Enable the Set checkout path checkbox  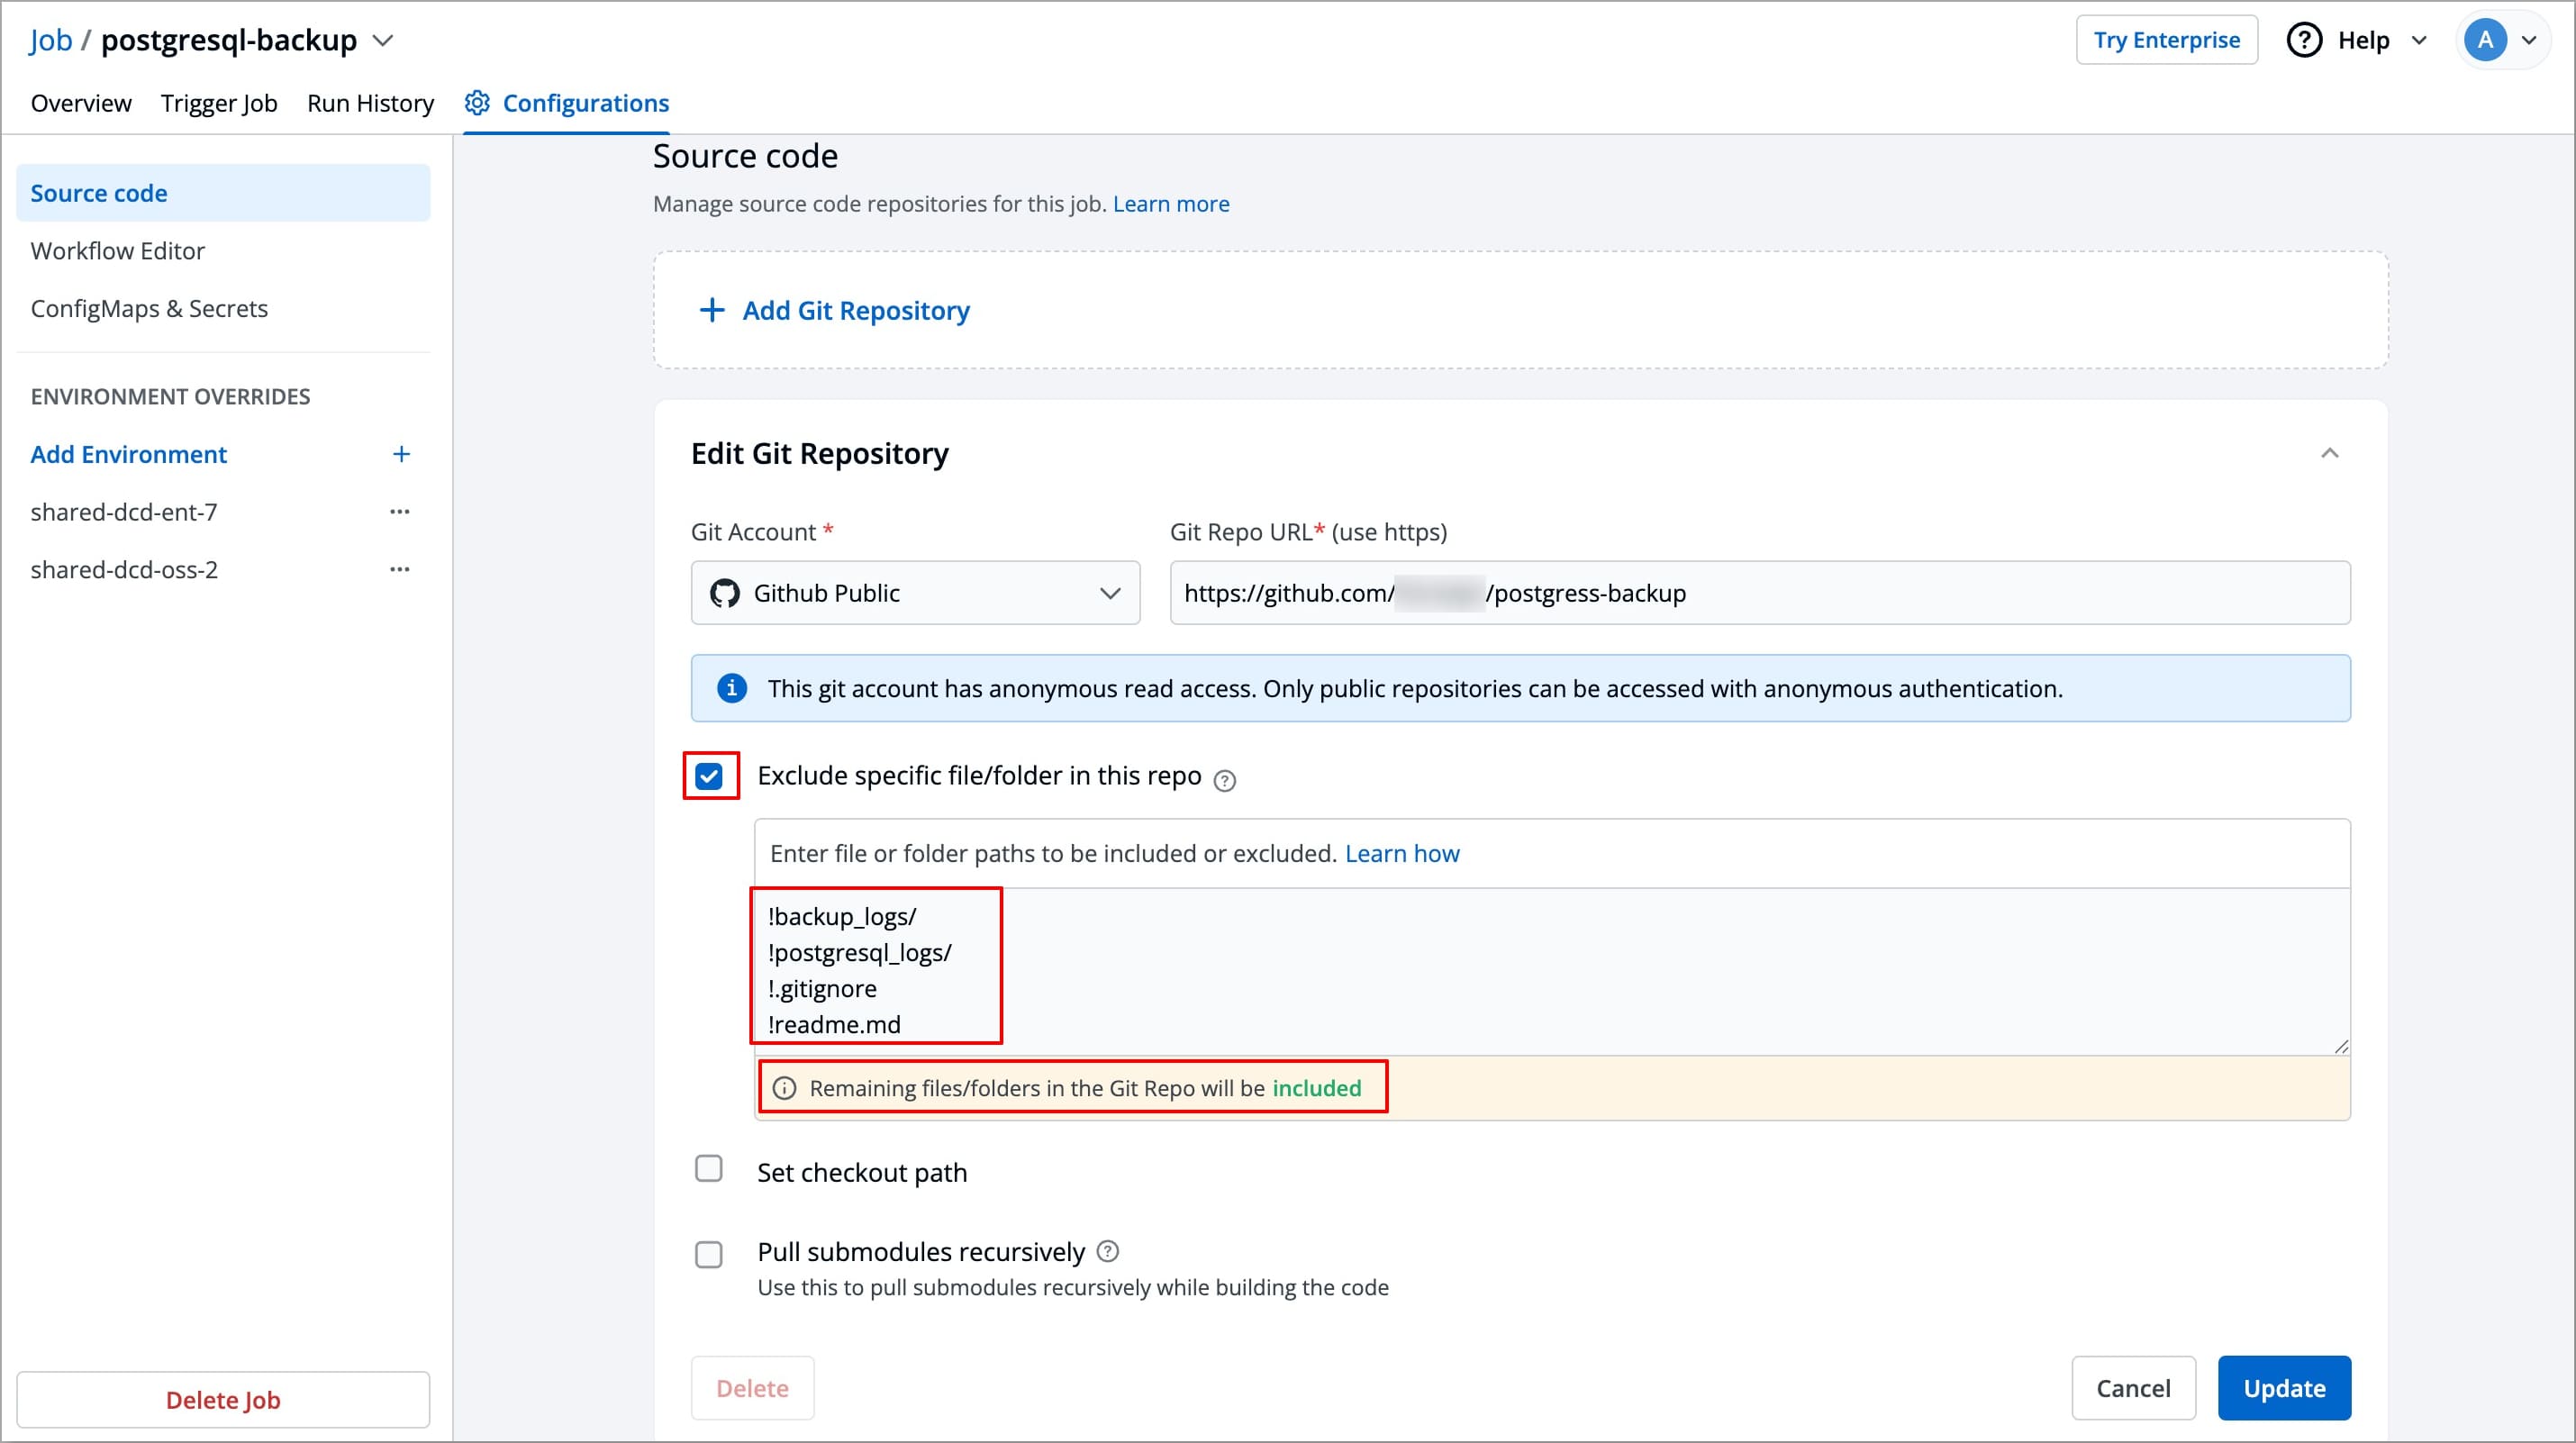point(709,1168)
